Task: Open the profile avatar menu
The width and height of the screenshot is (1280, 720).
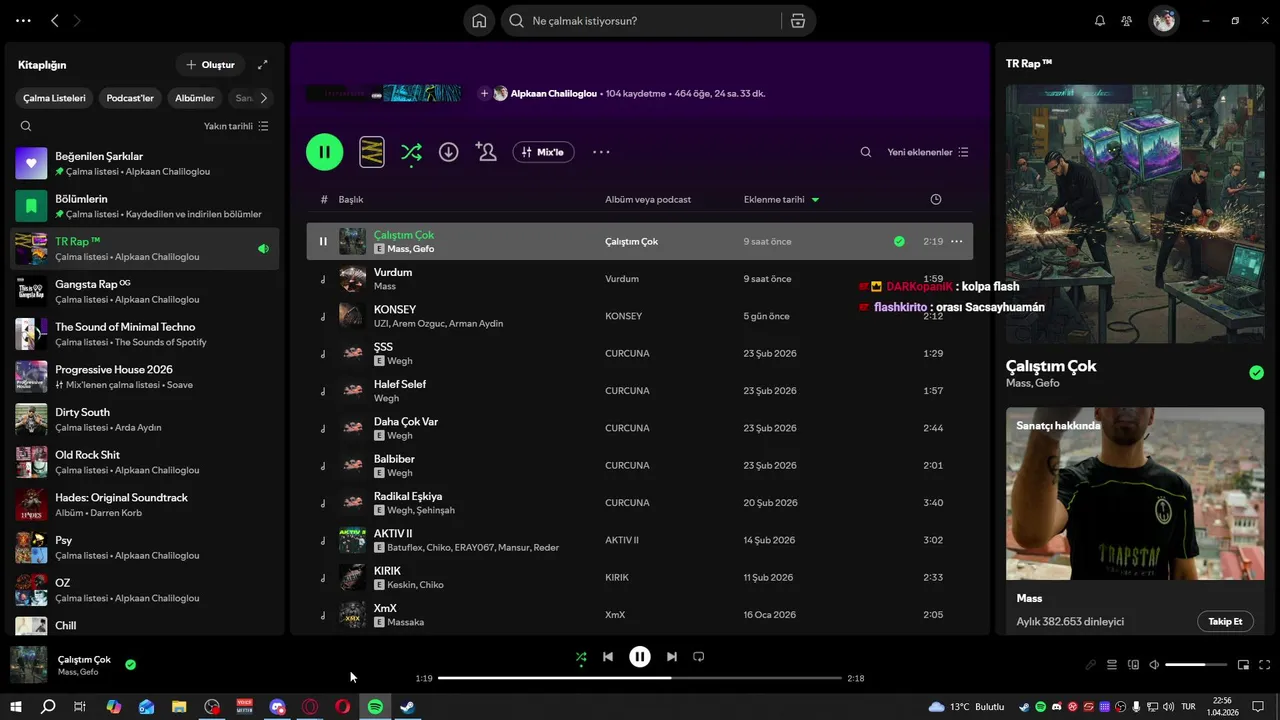Action: (1163, 20)
